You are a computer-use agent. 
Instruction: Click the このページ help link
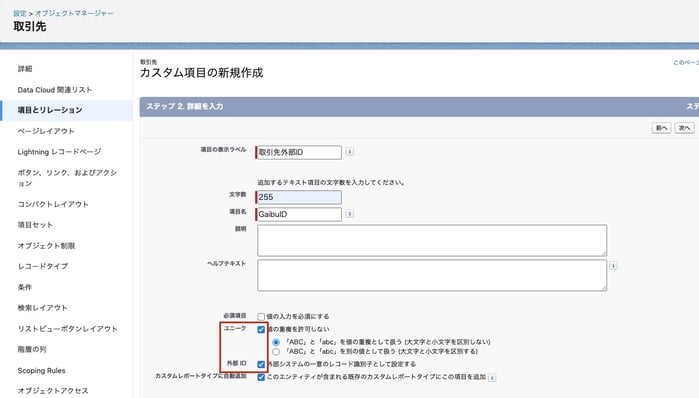click(x=686, y=62)
